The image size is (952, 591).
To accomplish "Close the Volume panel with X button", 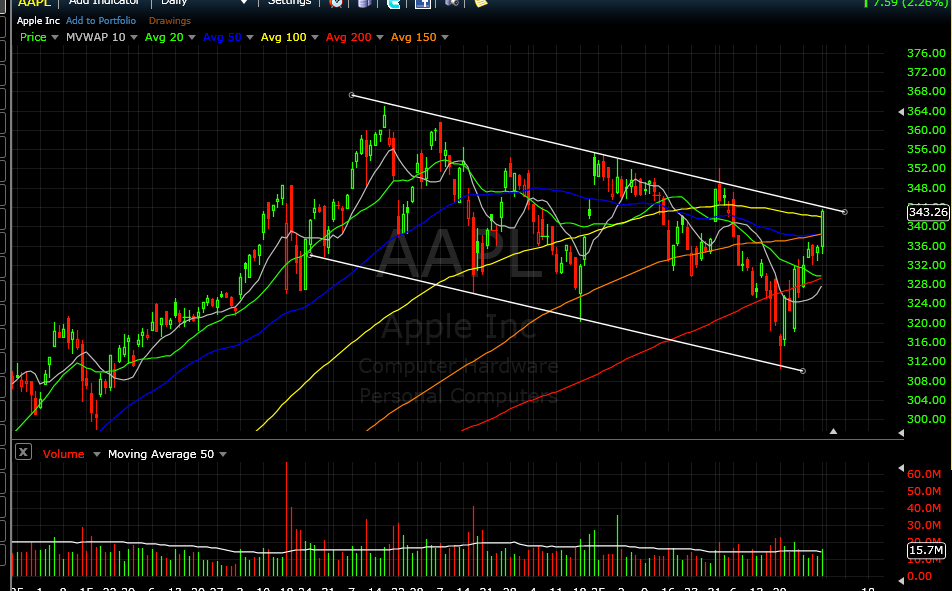I will [x=23, y=452].
